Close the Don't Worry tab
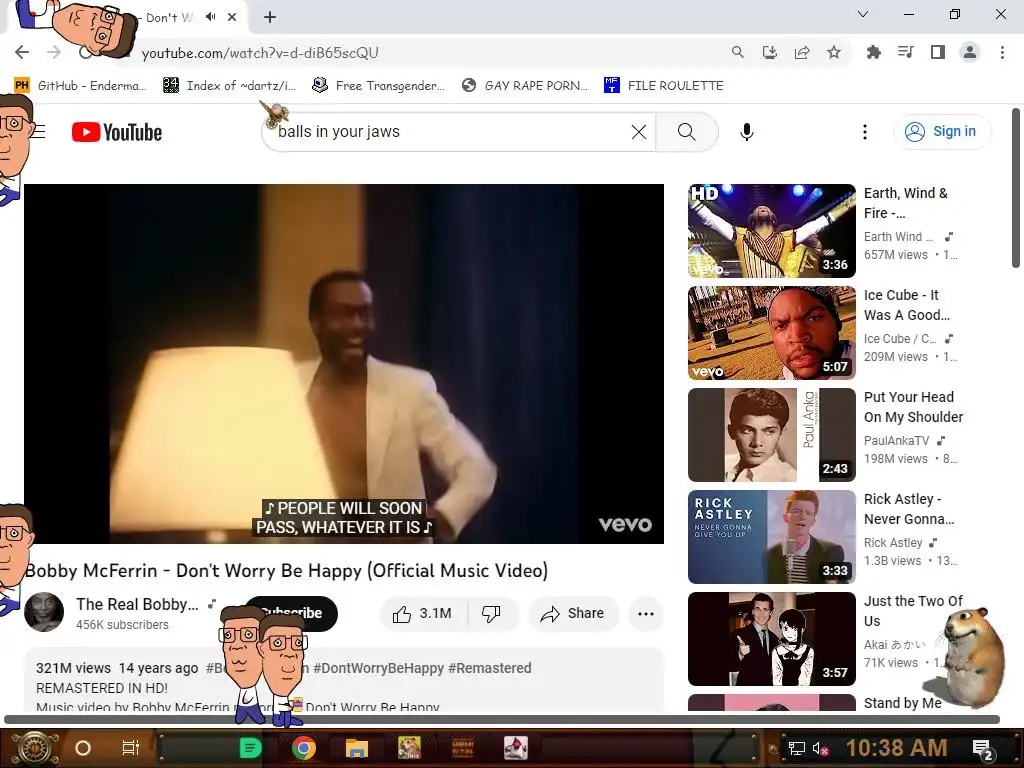Viewport: 1024px width, 768px height. (232, 17)
